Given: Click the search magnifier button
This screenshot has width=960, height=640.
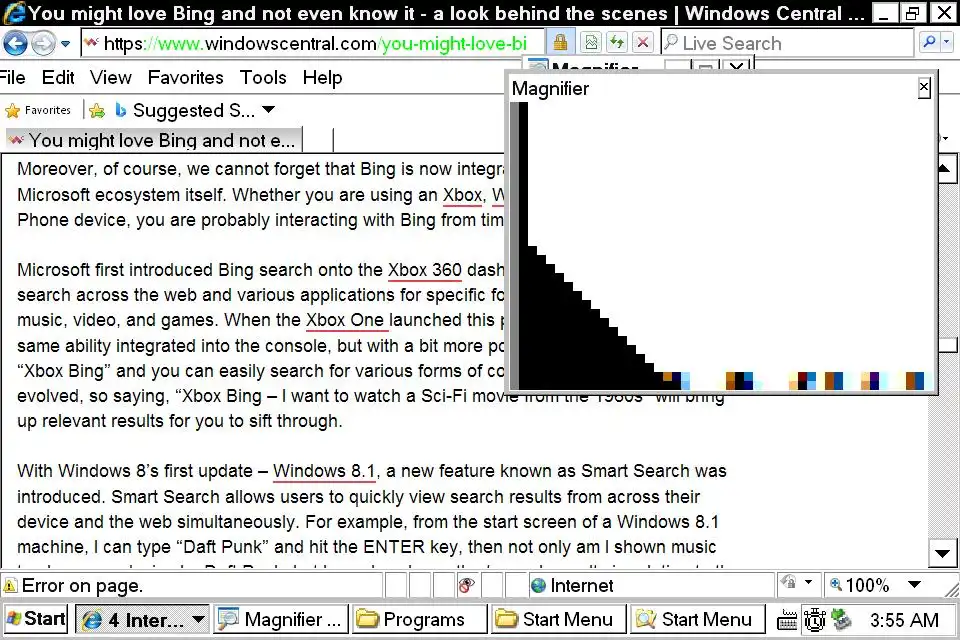Looking at the screenshot, I should tap(929, 42).
